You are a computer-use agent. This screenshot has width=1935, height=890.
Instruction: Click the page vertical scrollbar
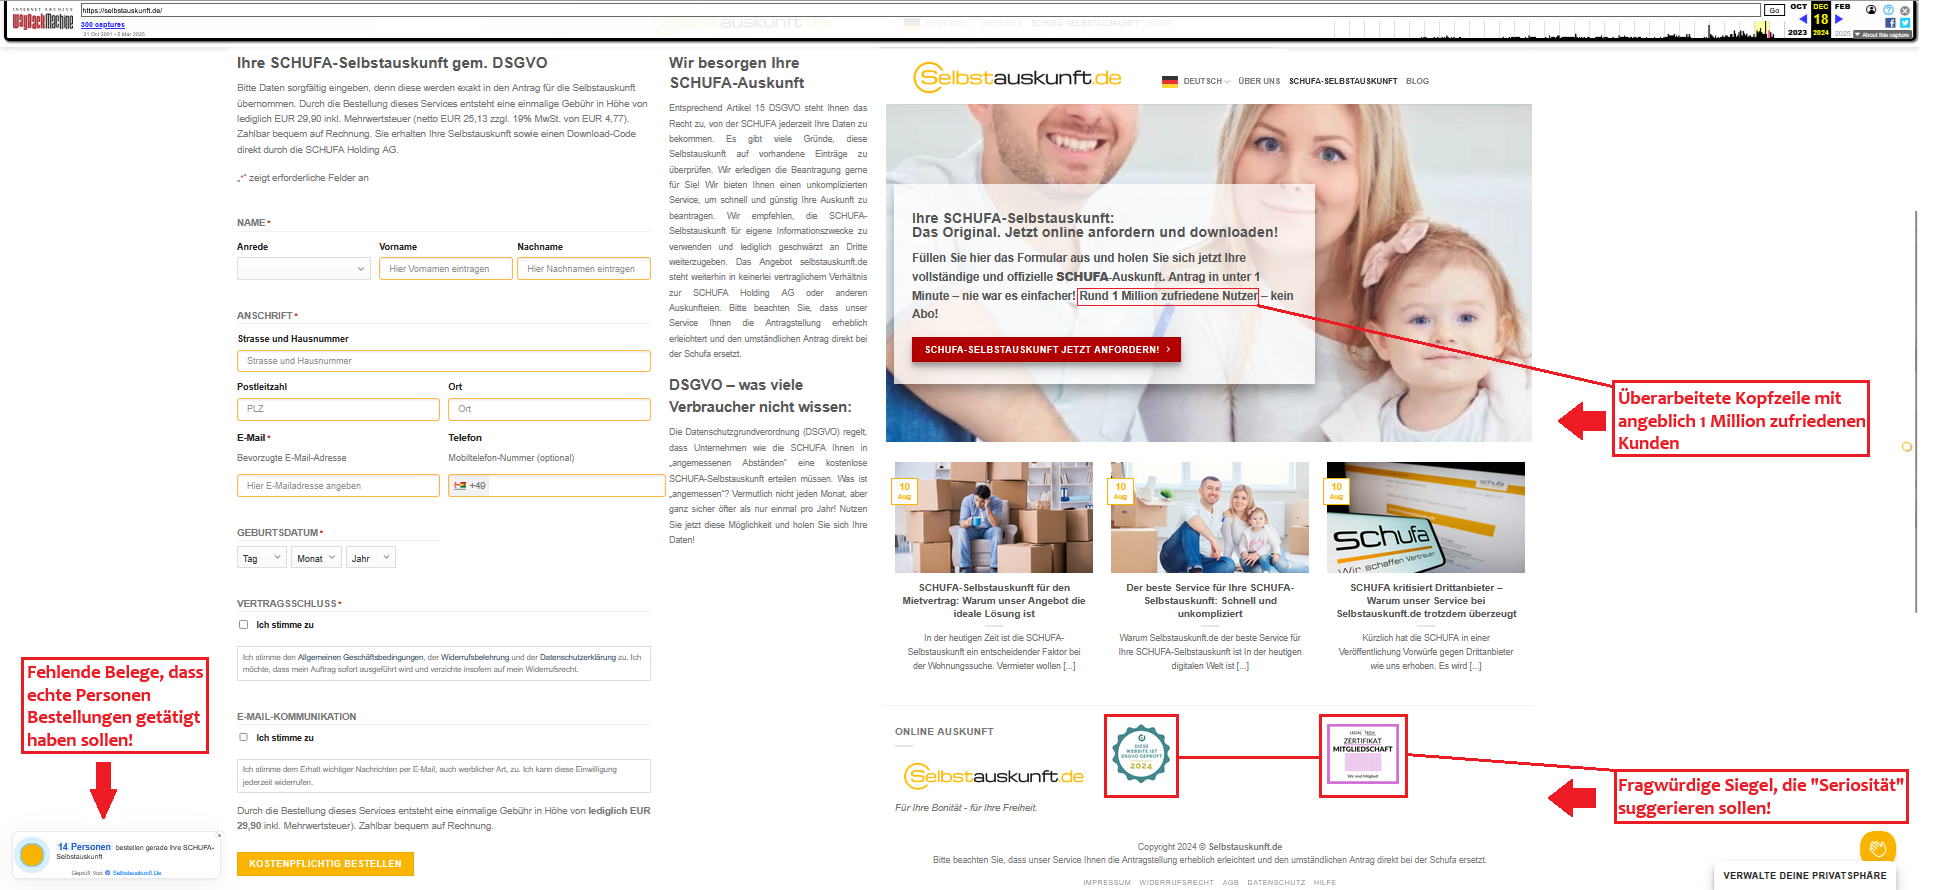(x=1916, y=410)
